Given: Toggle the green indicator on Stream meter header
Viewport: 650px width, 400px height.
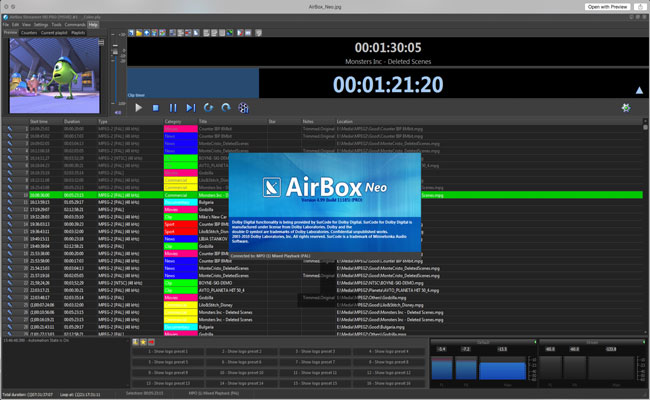Looking at the screenshot, I should [644, 342].
